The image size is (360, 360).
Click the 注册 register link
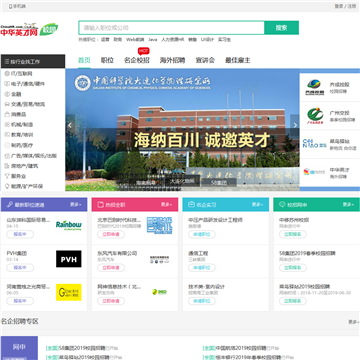(x=352, y=6)
